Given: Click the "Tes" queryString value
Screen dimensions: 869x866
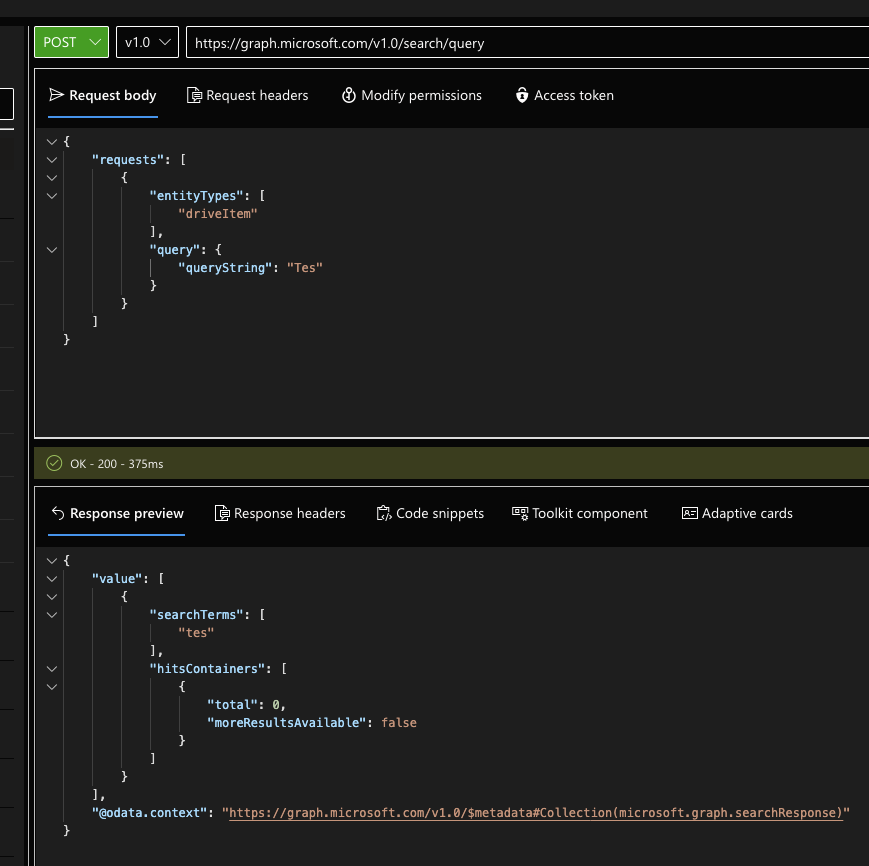Looking at the screenshot, I should pos(305,268).
